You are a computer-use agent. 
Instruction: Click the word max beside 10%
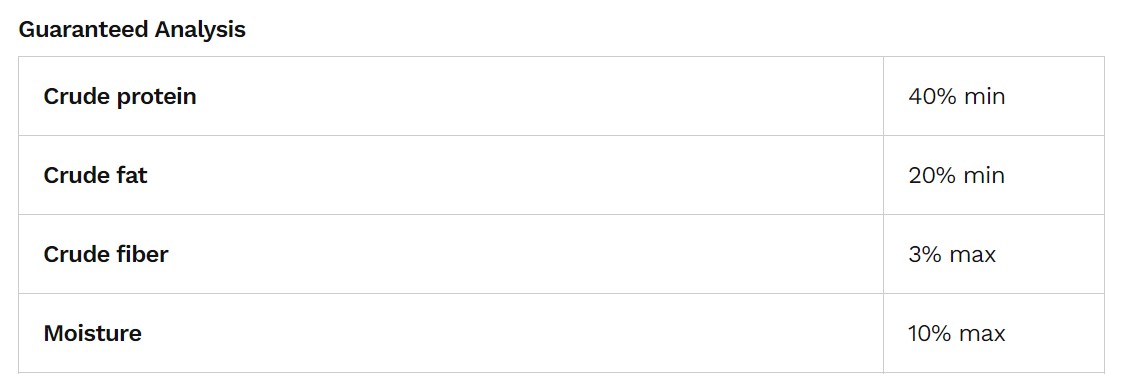982,335
